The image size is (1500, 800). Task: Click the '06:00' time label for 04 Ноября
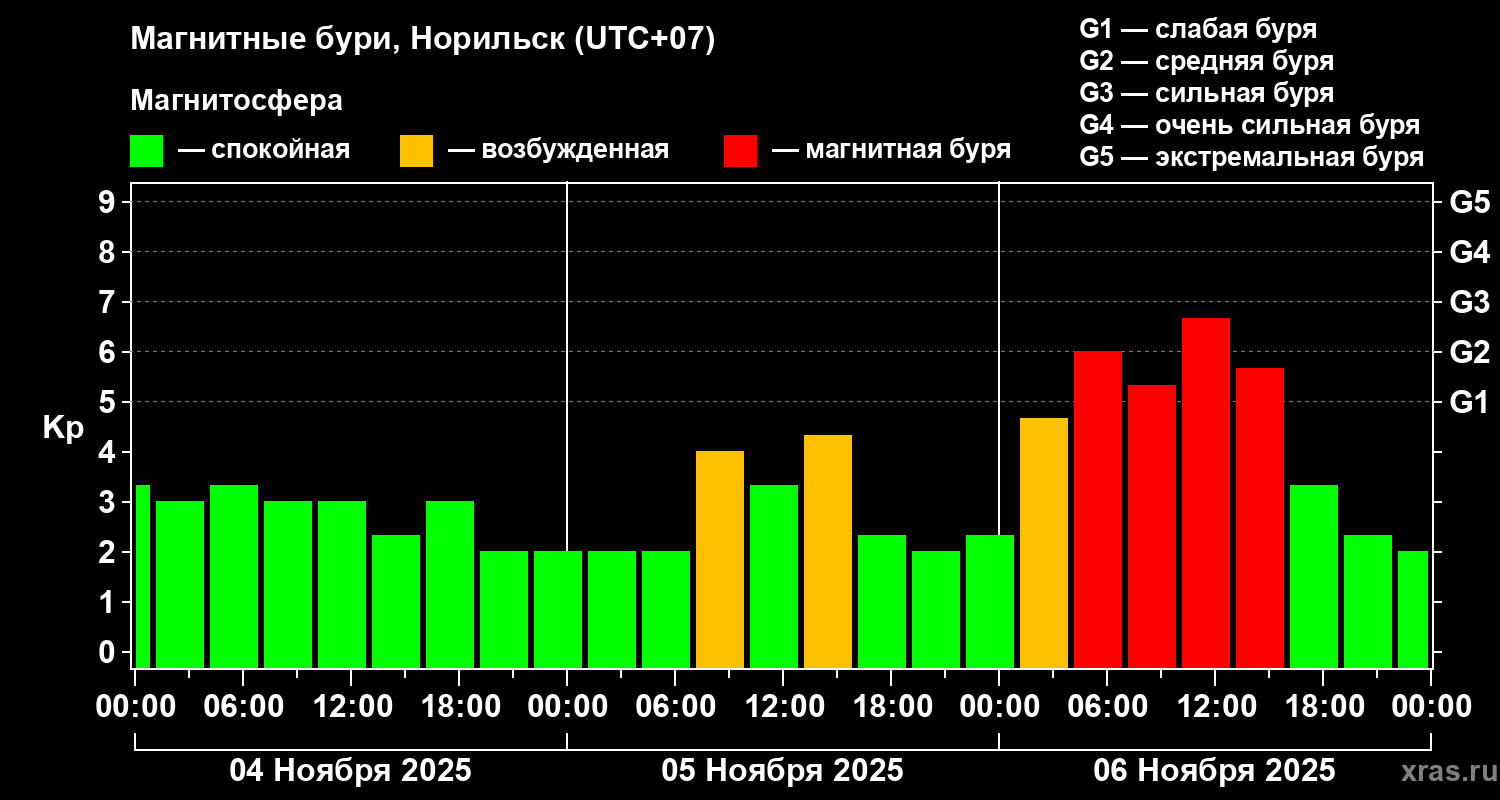coord(243,706)
